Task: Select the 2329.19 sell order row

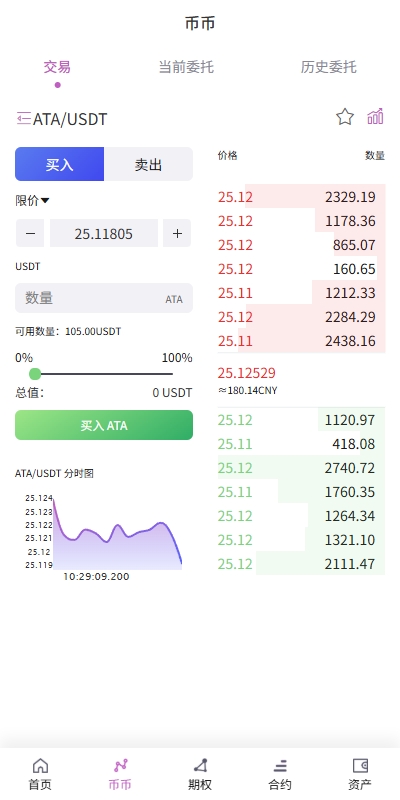Action: (302, 197)
